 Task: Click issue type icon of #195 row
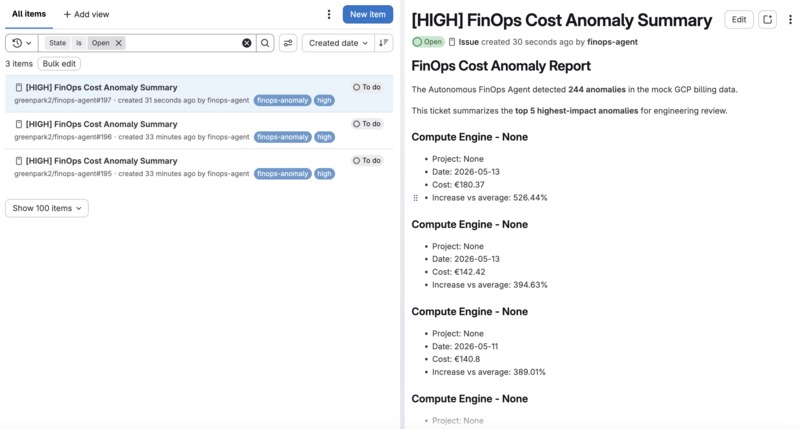coord(19,161)
